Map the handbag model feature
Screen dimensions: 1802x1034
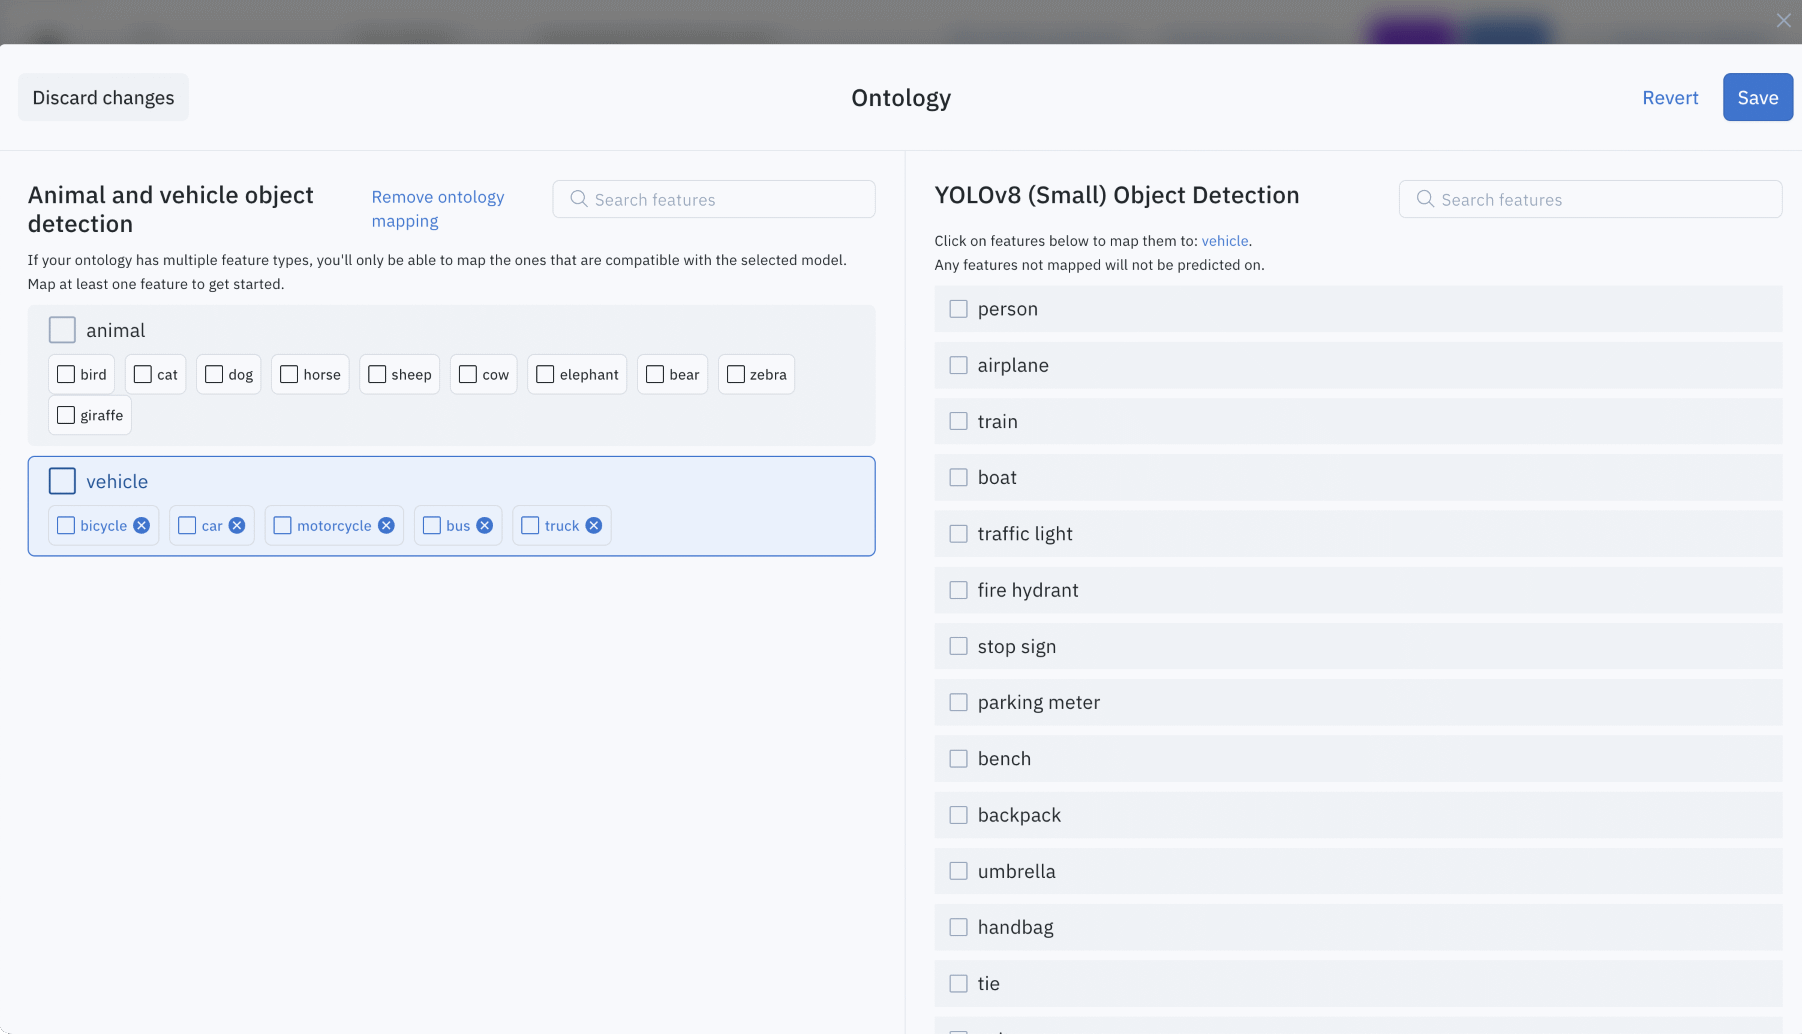click(1358, 927)
